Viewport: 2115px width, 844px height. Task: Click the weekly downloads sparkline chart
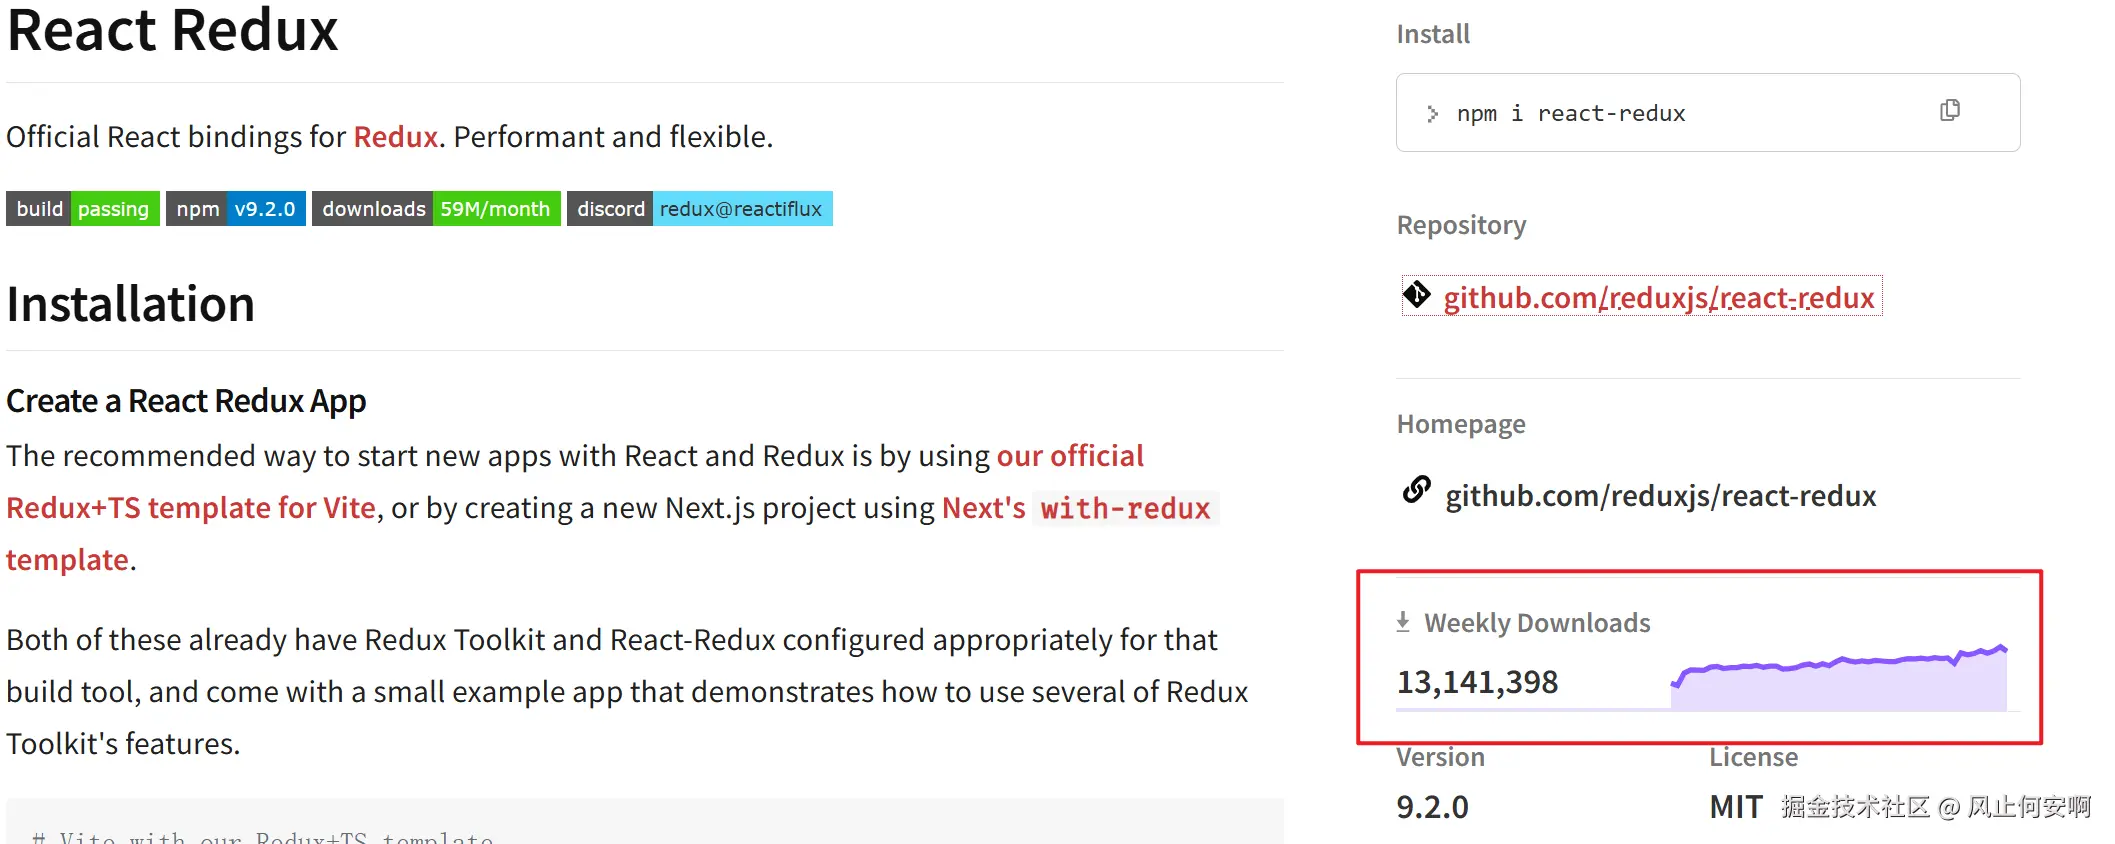coord(1838,678)
